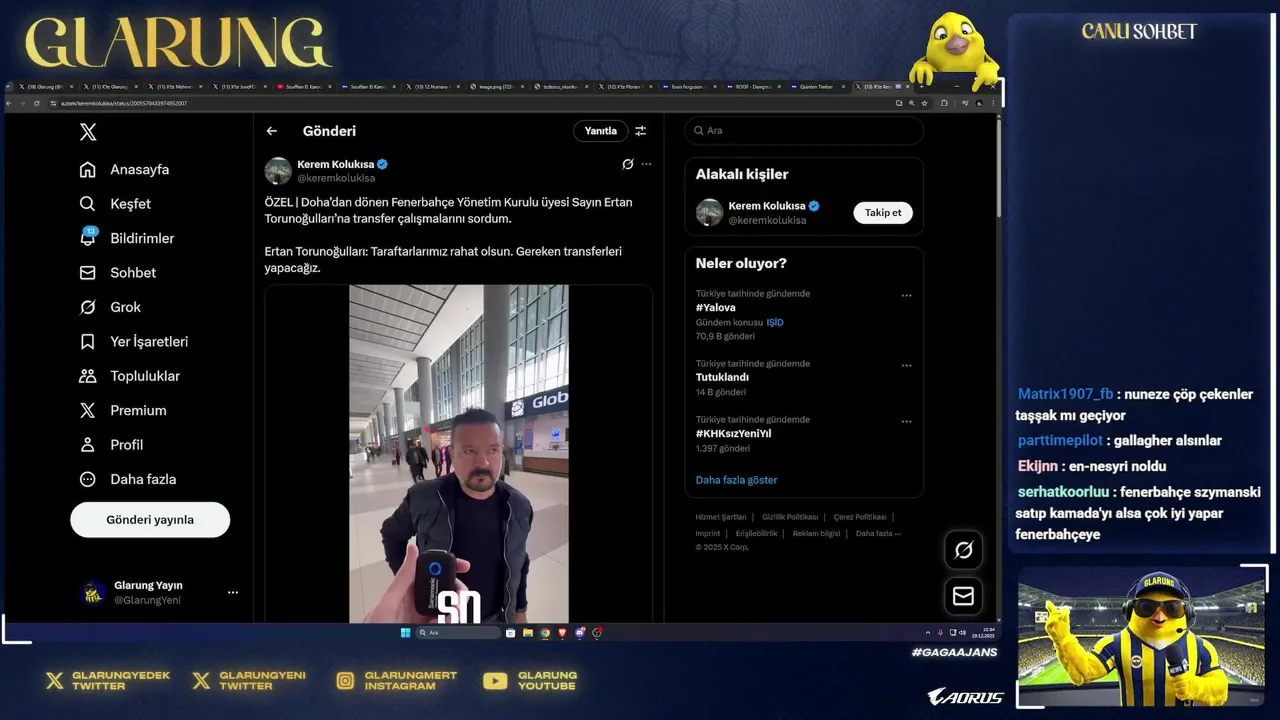
Task: Click the X logo in the sidebar
Action: (x=88, y=132)
